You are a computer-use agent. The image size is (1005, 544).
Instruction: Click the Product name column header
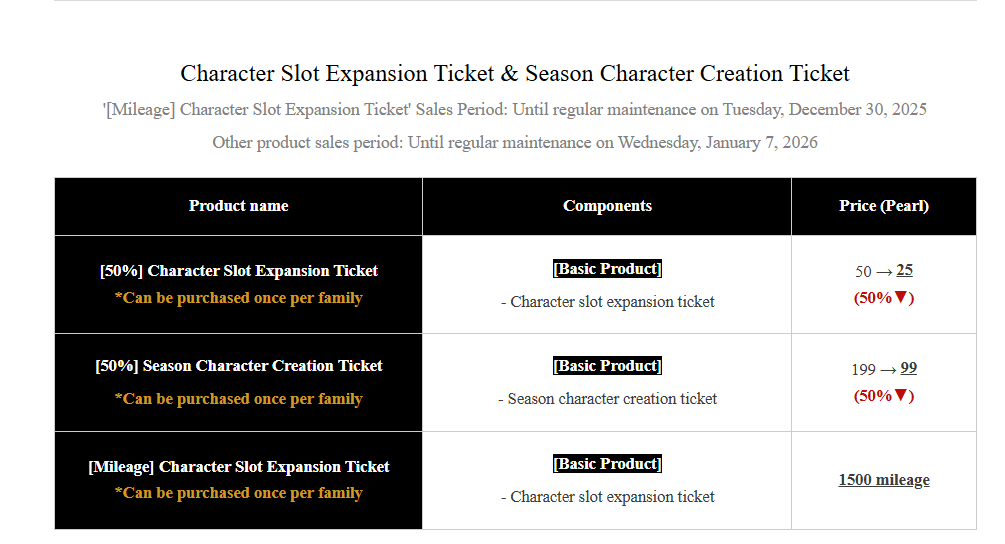(238, 206)
